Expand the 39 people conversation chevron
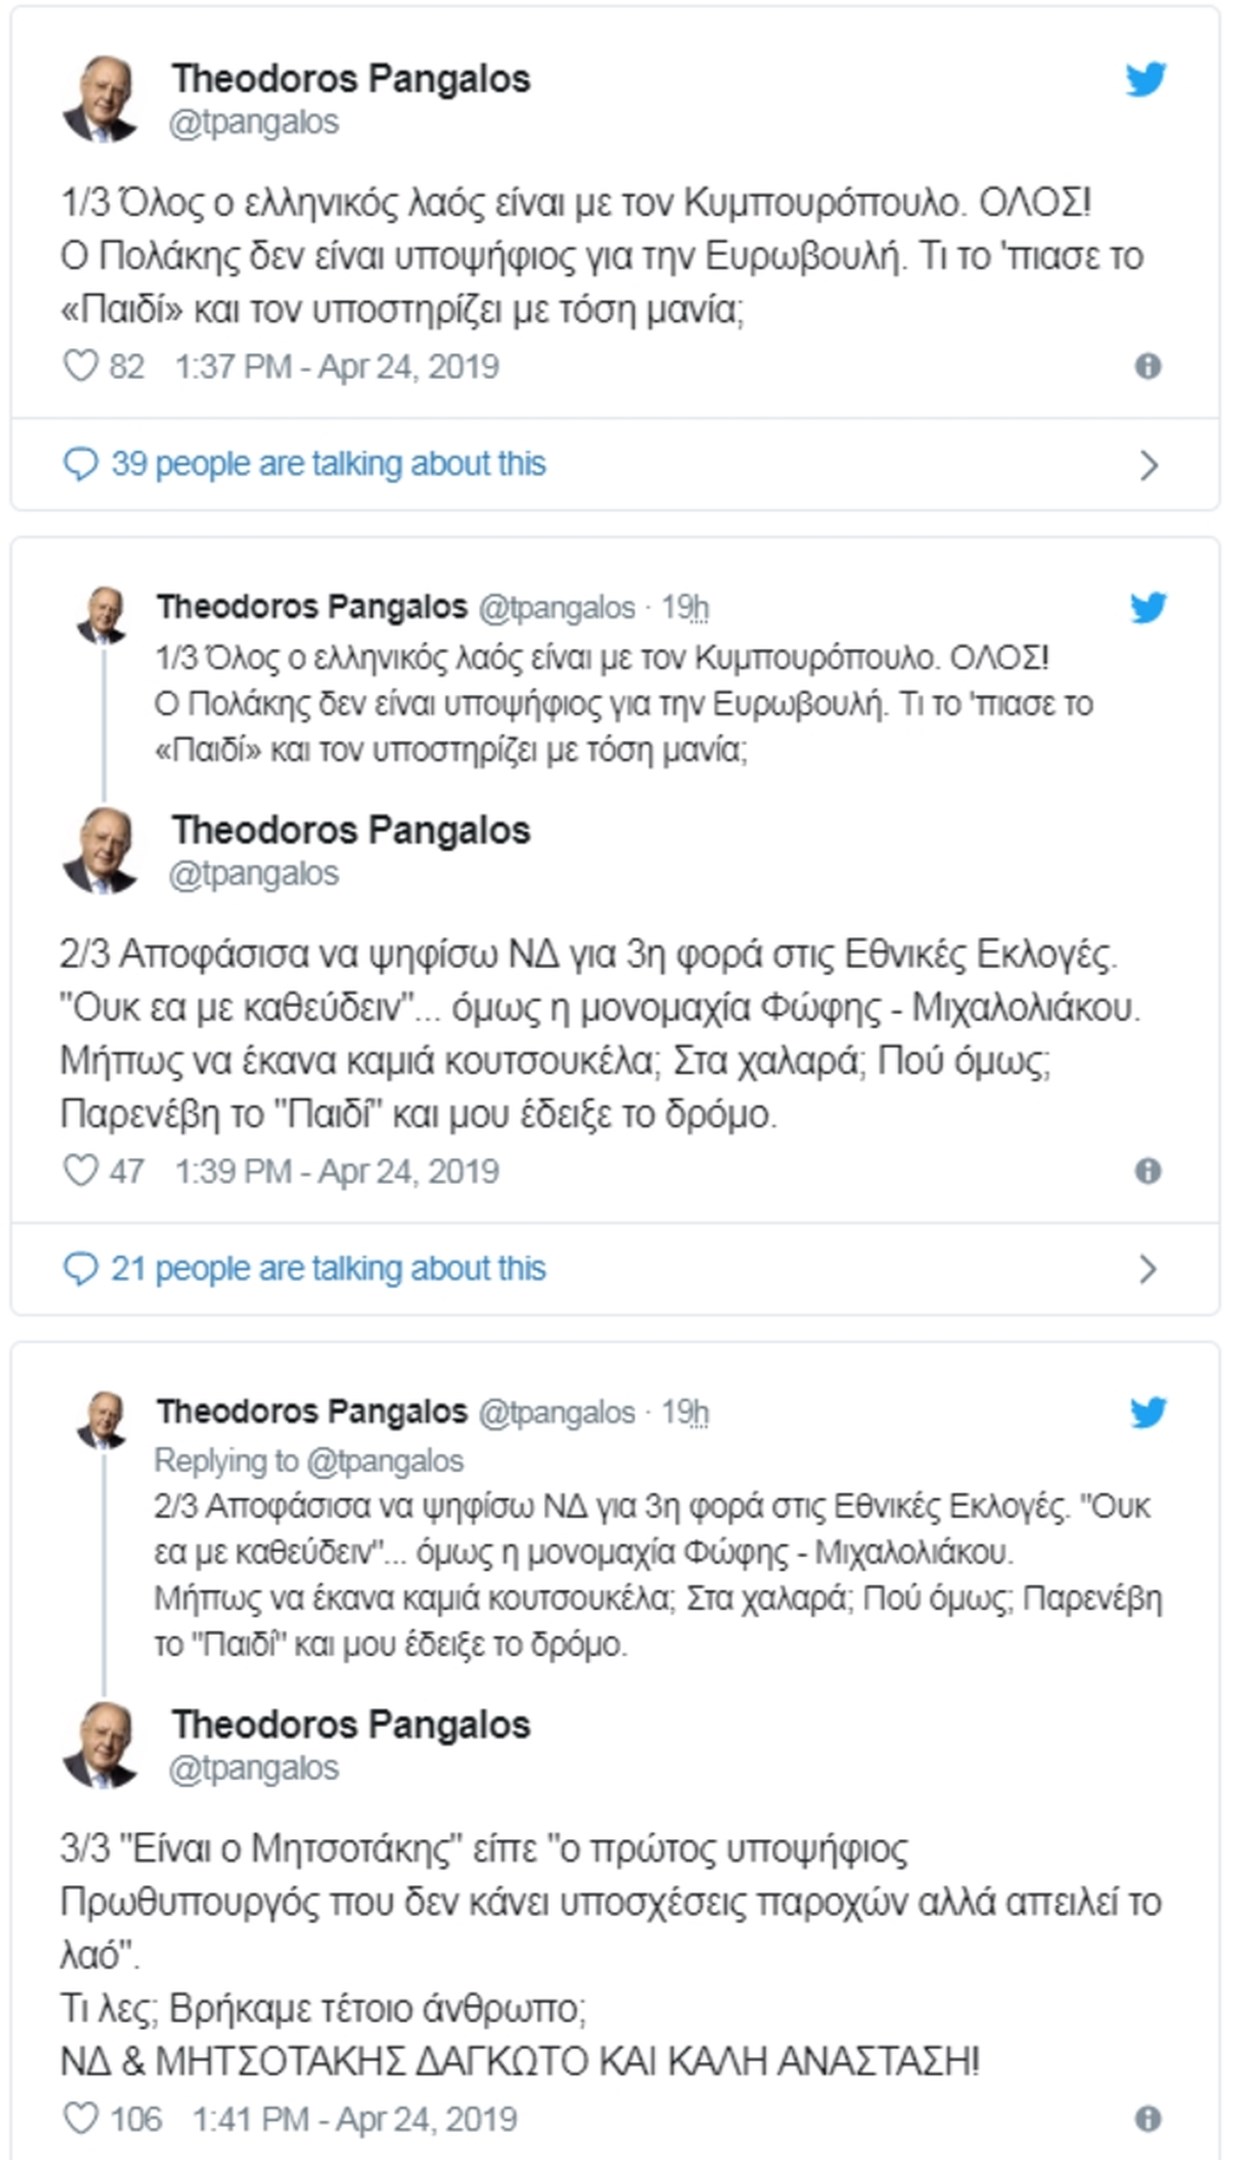1238x2160 pixels. 1149,465
